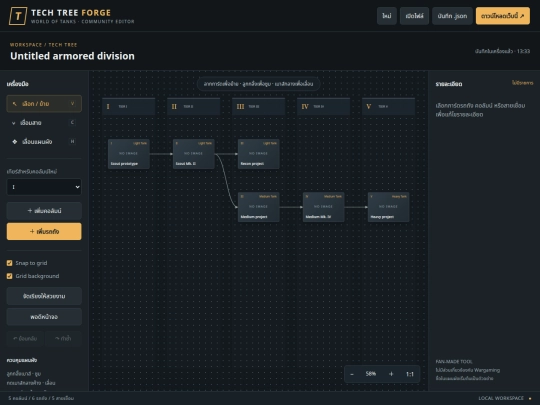540x405 pixels.
Task: Activate the pan tool with H shortcut
Action: [44, 142]
